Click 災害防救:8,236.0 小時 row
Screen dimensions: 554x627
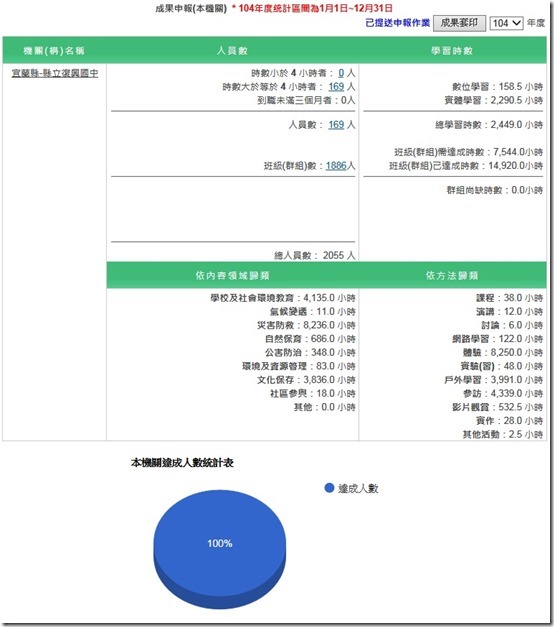tap(306, 325)
